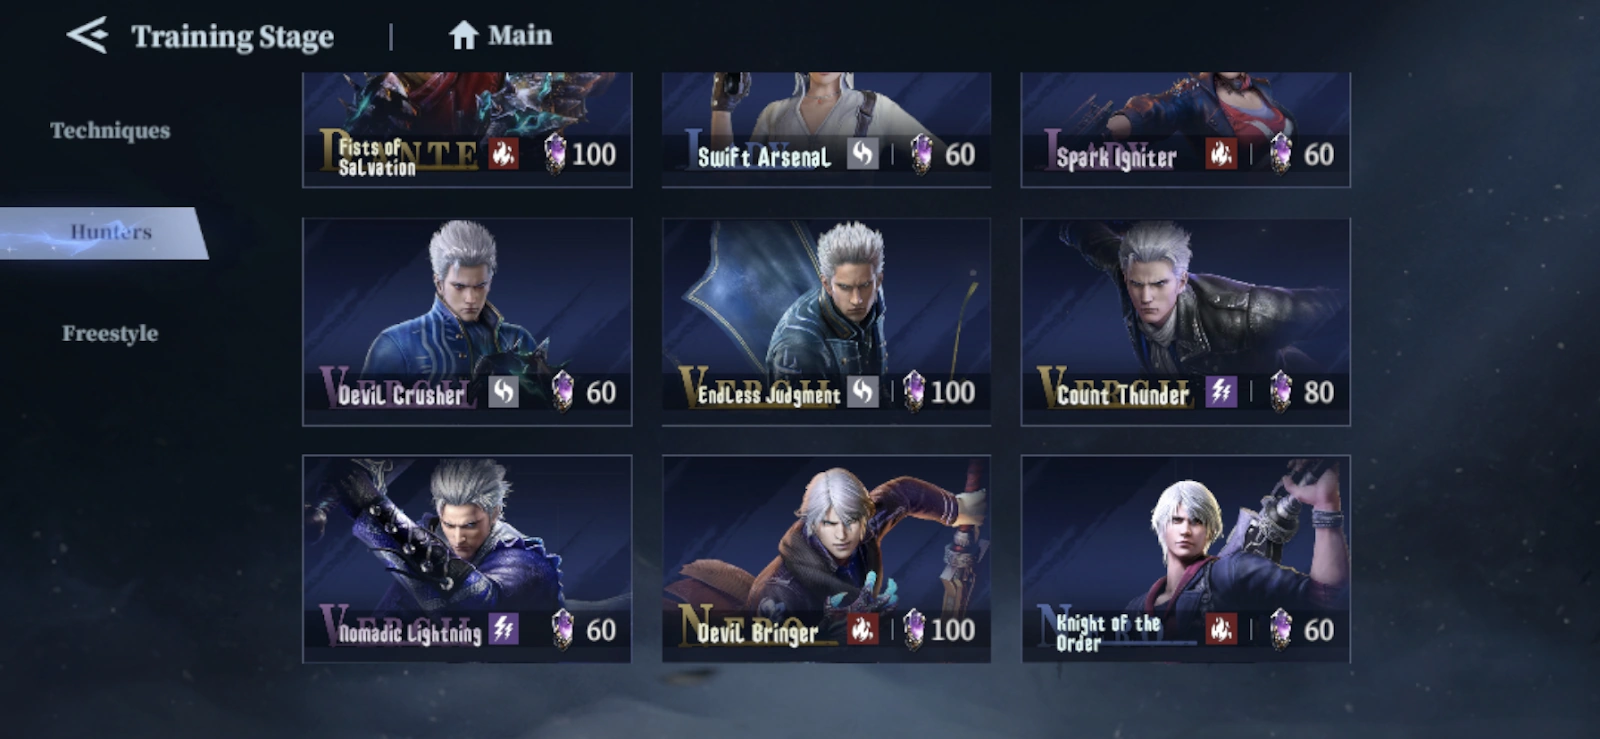1600x739 pixels.
Task: Click fire element icon on Fists of Salvation
Action: pyautogui.click(x=503, y=154)
